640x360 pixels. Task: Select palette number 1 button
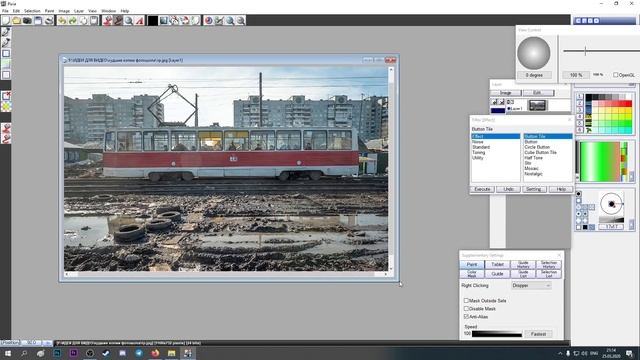(x=580, y=96)
